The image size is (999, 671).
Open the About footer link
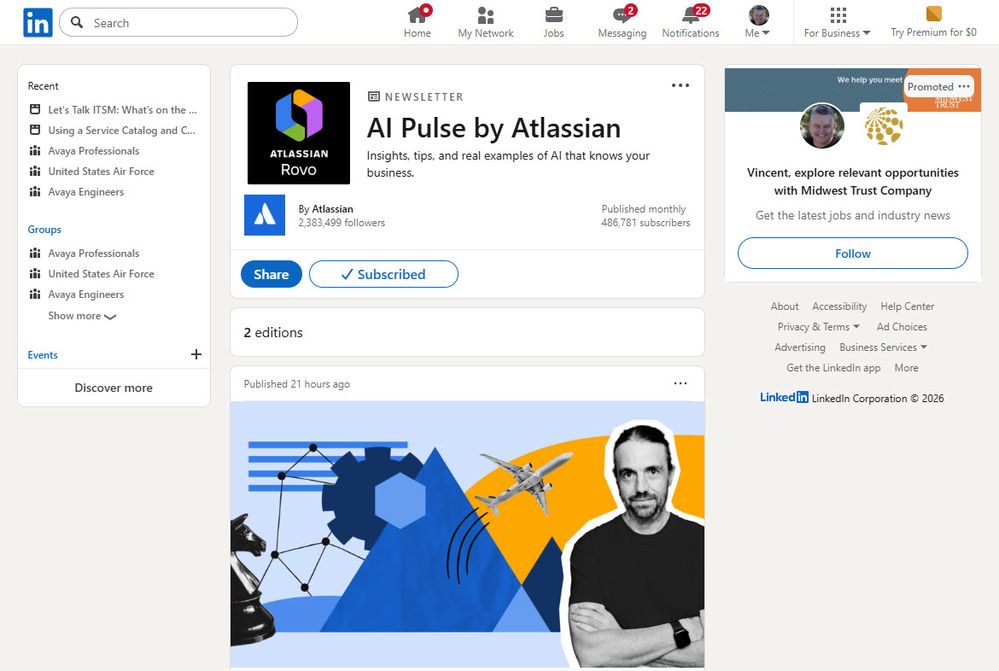784,307
